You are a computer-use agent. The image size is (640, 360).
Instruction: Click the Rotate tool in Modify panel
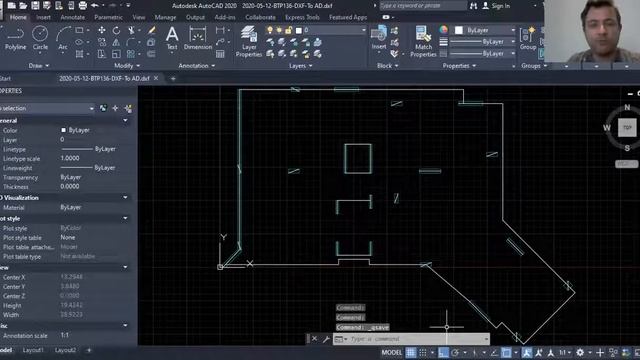tap(116, 30)
